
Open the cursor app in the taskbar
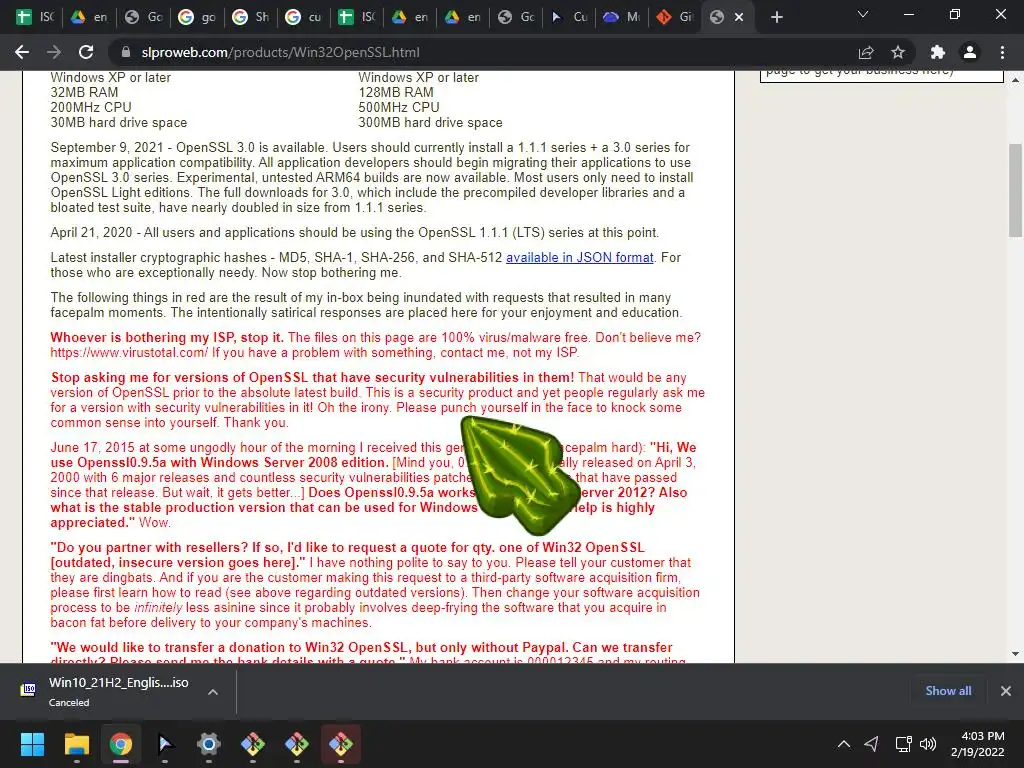(x=165, y=744)
